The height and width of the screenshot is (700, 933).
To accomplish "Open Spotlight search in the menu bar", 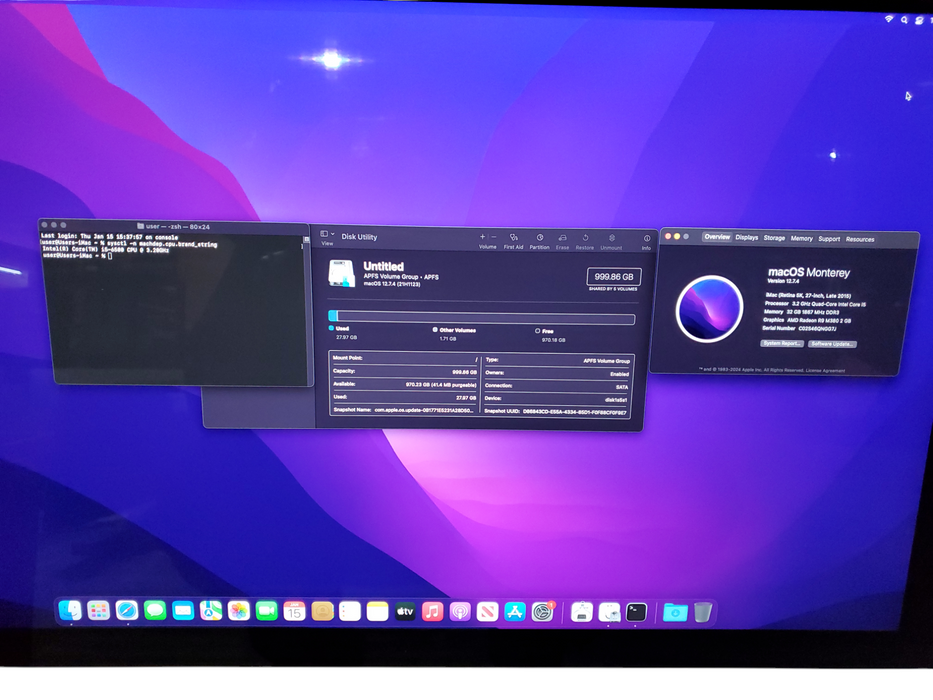I will (904, 20).
